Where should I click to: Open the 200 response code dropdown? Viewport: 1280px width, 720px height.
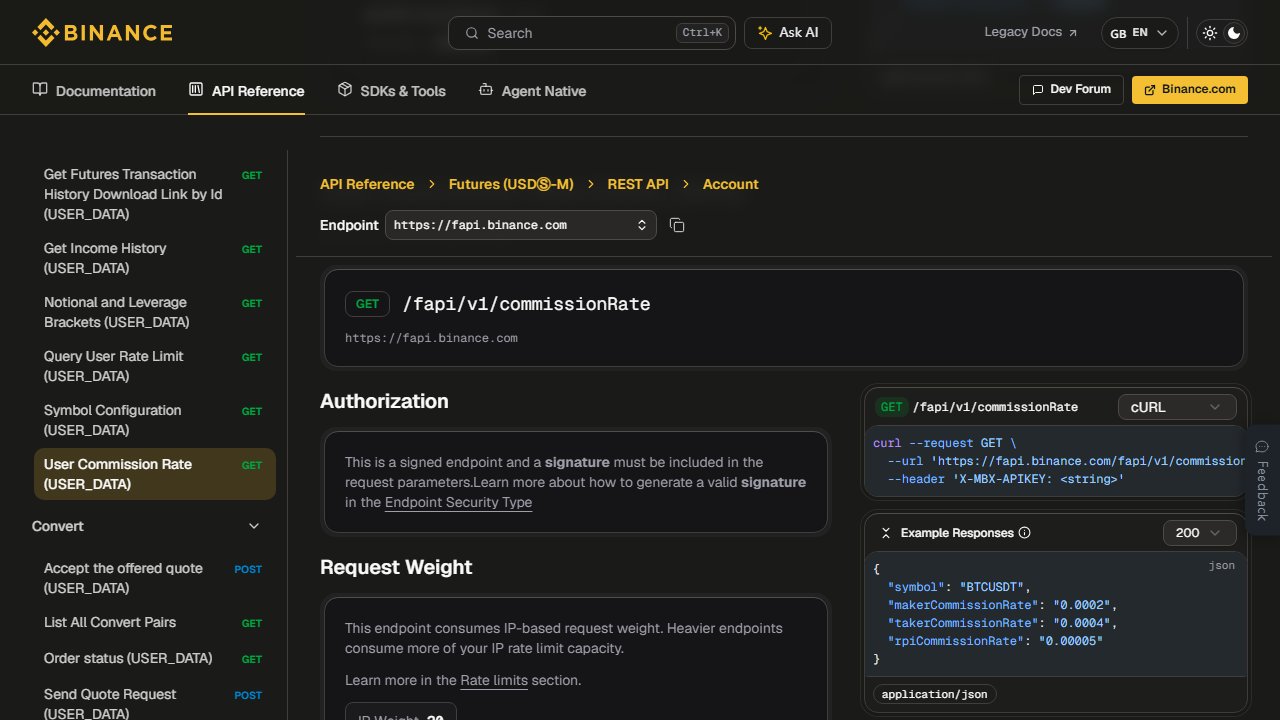[x=1200, y=533]
